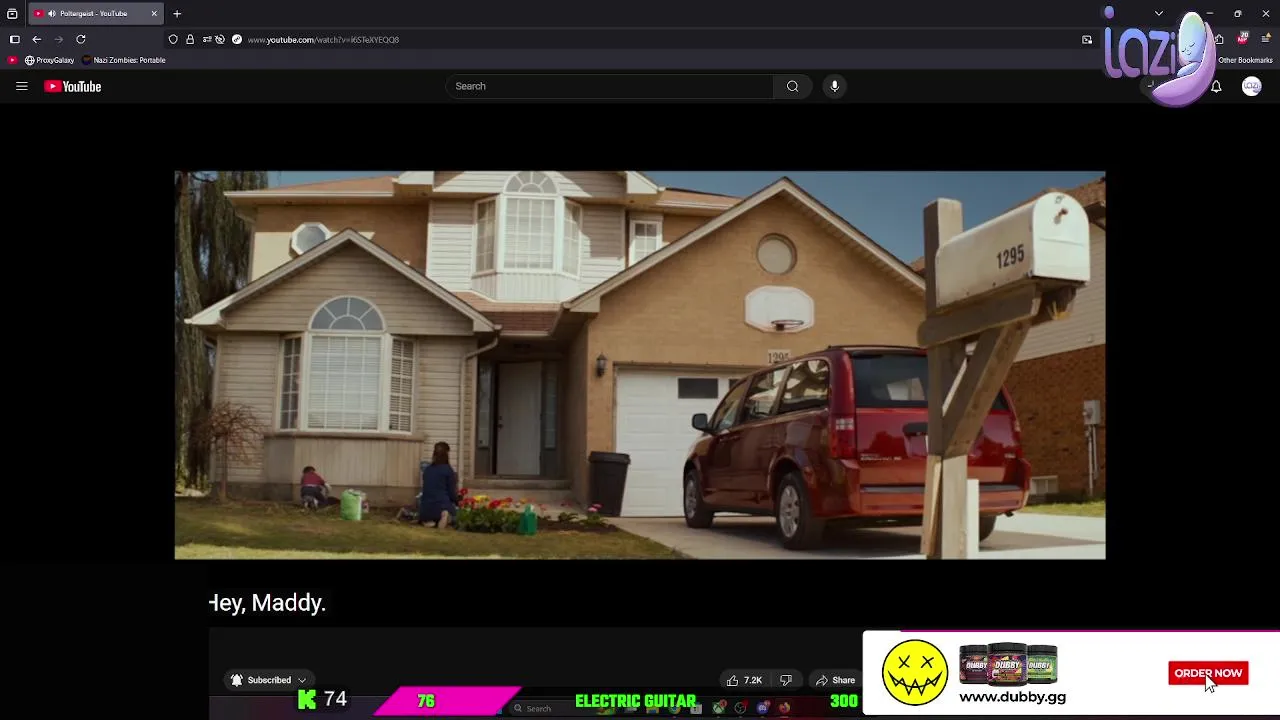This screenshot has height=720, width=1280.
Task: Open YouTube notifications bell
Action: pos(1216,87)
